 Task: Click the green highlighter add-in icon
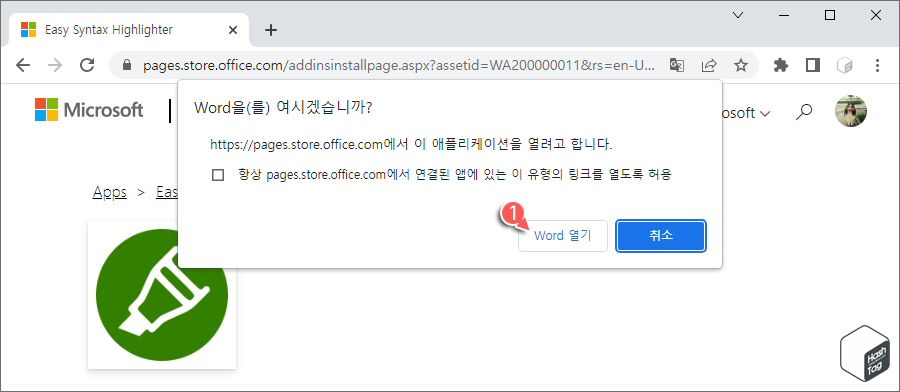click(162, 295)
